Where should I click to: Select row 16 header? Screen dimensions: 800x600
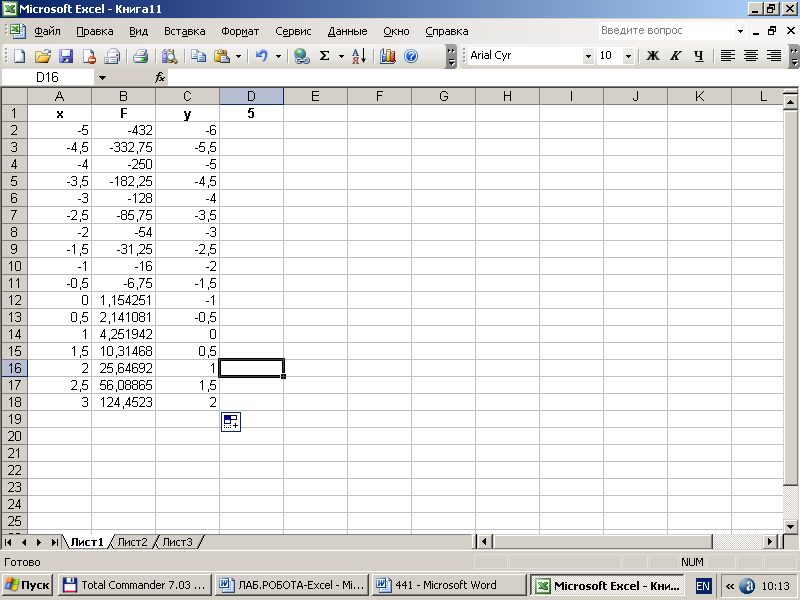click(x=14, y=368)
